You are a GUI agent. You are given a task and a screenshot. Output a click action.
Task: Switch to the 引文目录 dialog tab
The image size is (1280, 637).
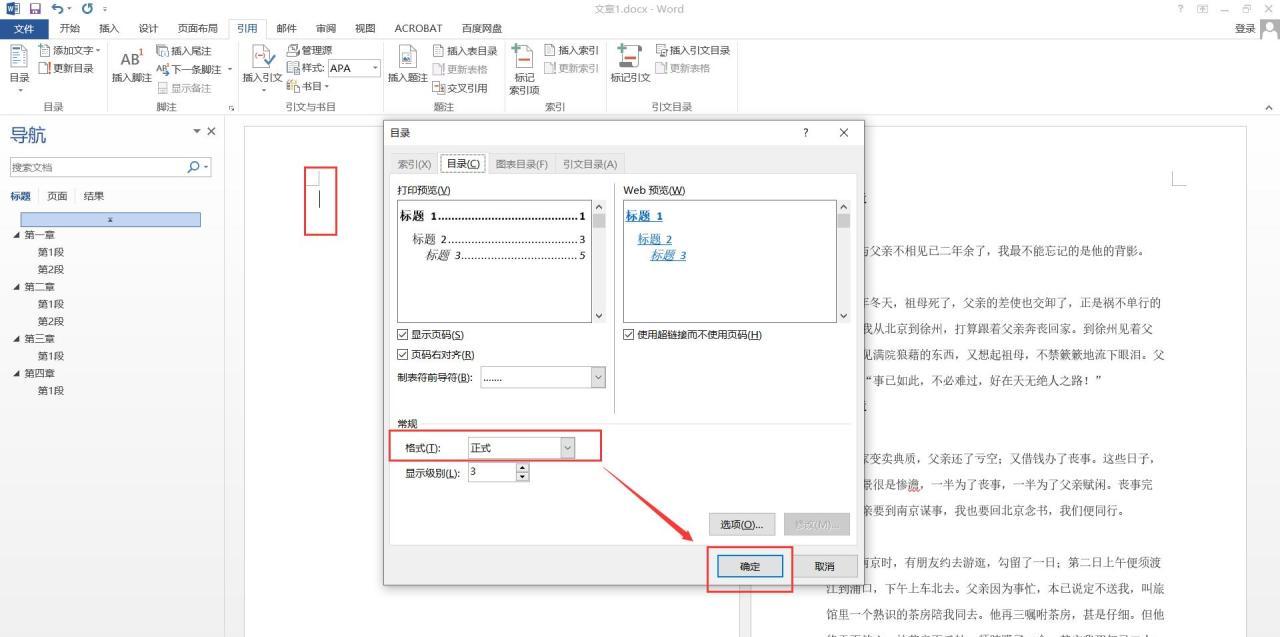[590, 164]
